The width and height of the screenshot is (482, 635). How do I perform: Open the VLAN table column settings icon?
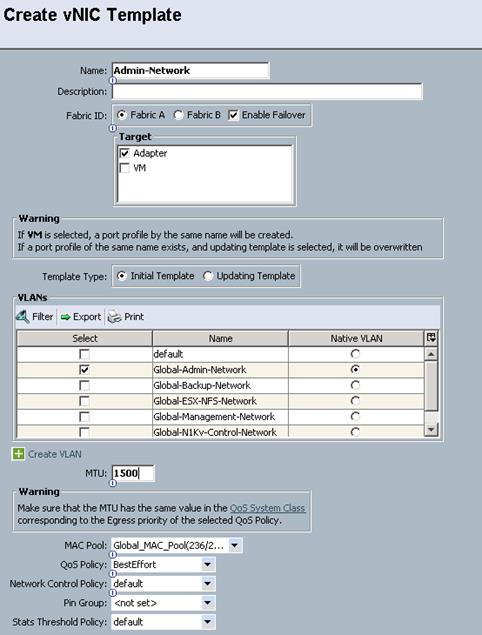[431, 338]
